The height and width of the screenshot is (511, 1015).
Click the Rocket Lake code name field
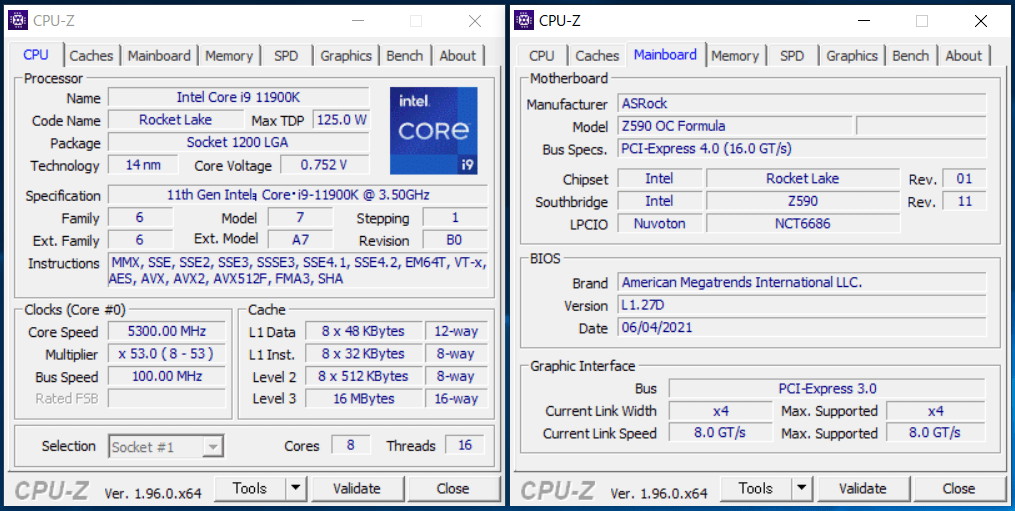(175, 120)
